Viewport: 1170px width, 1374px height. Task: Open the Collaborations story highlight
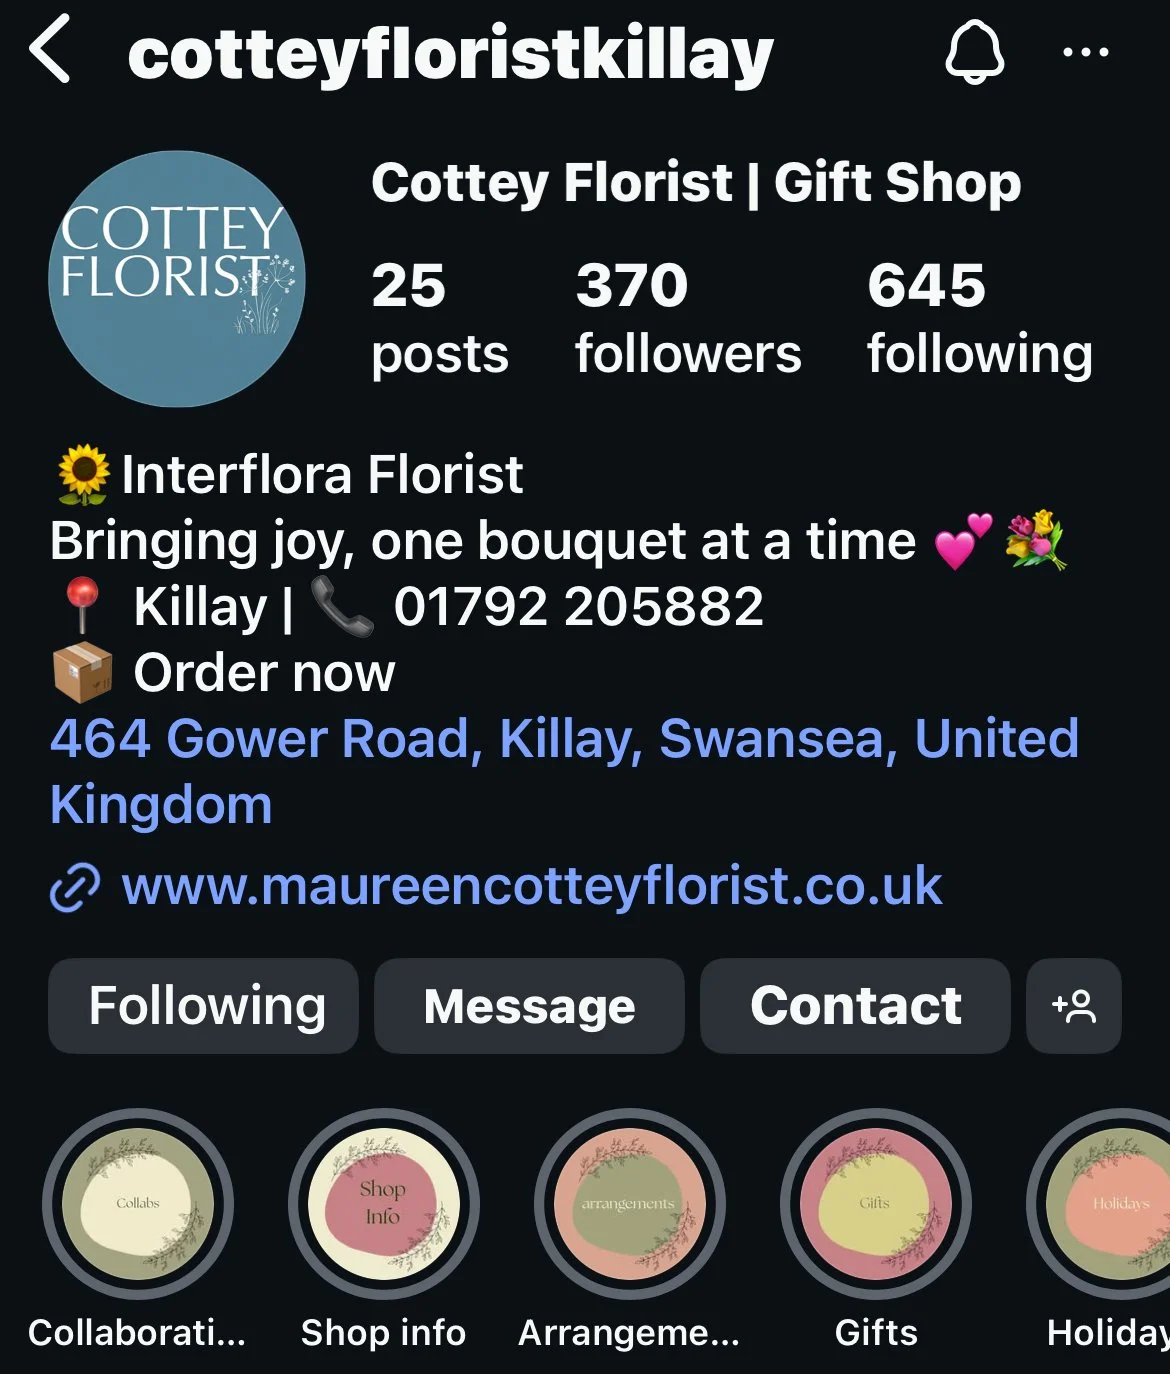138,1204
